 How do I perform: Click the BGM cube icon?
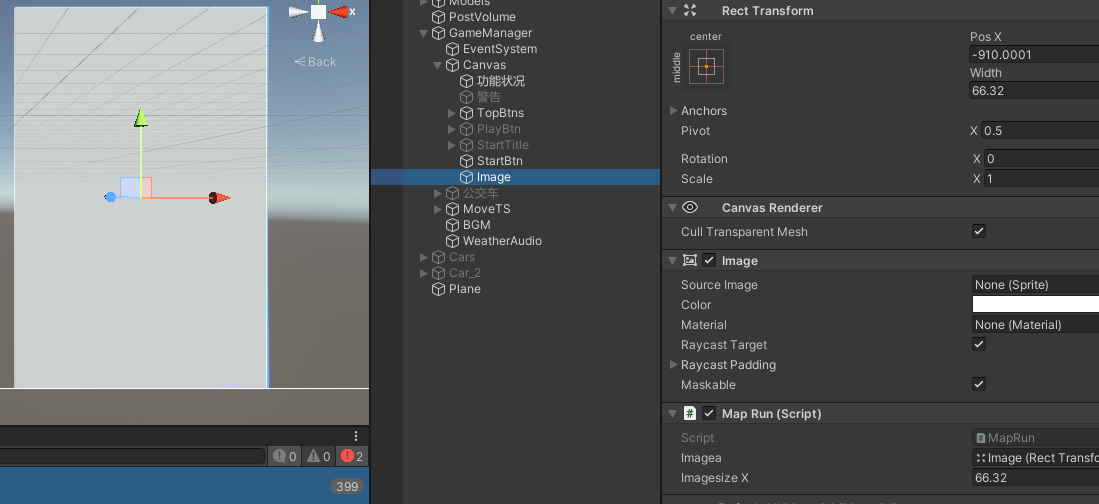tap(453, 225)
